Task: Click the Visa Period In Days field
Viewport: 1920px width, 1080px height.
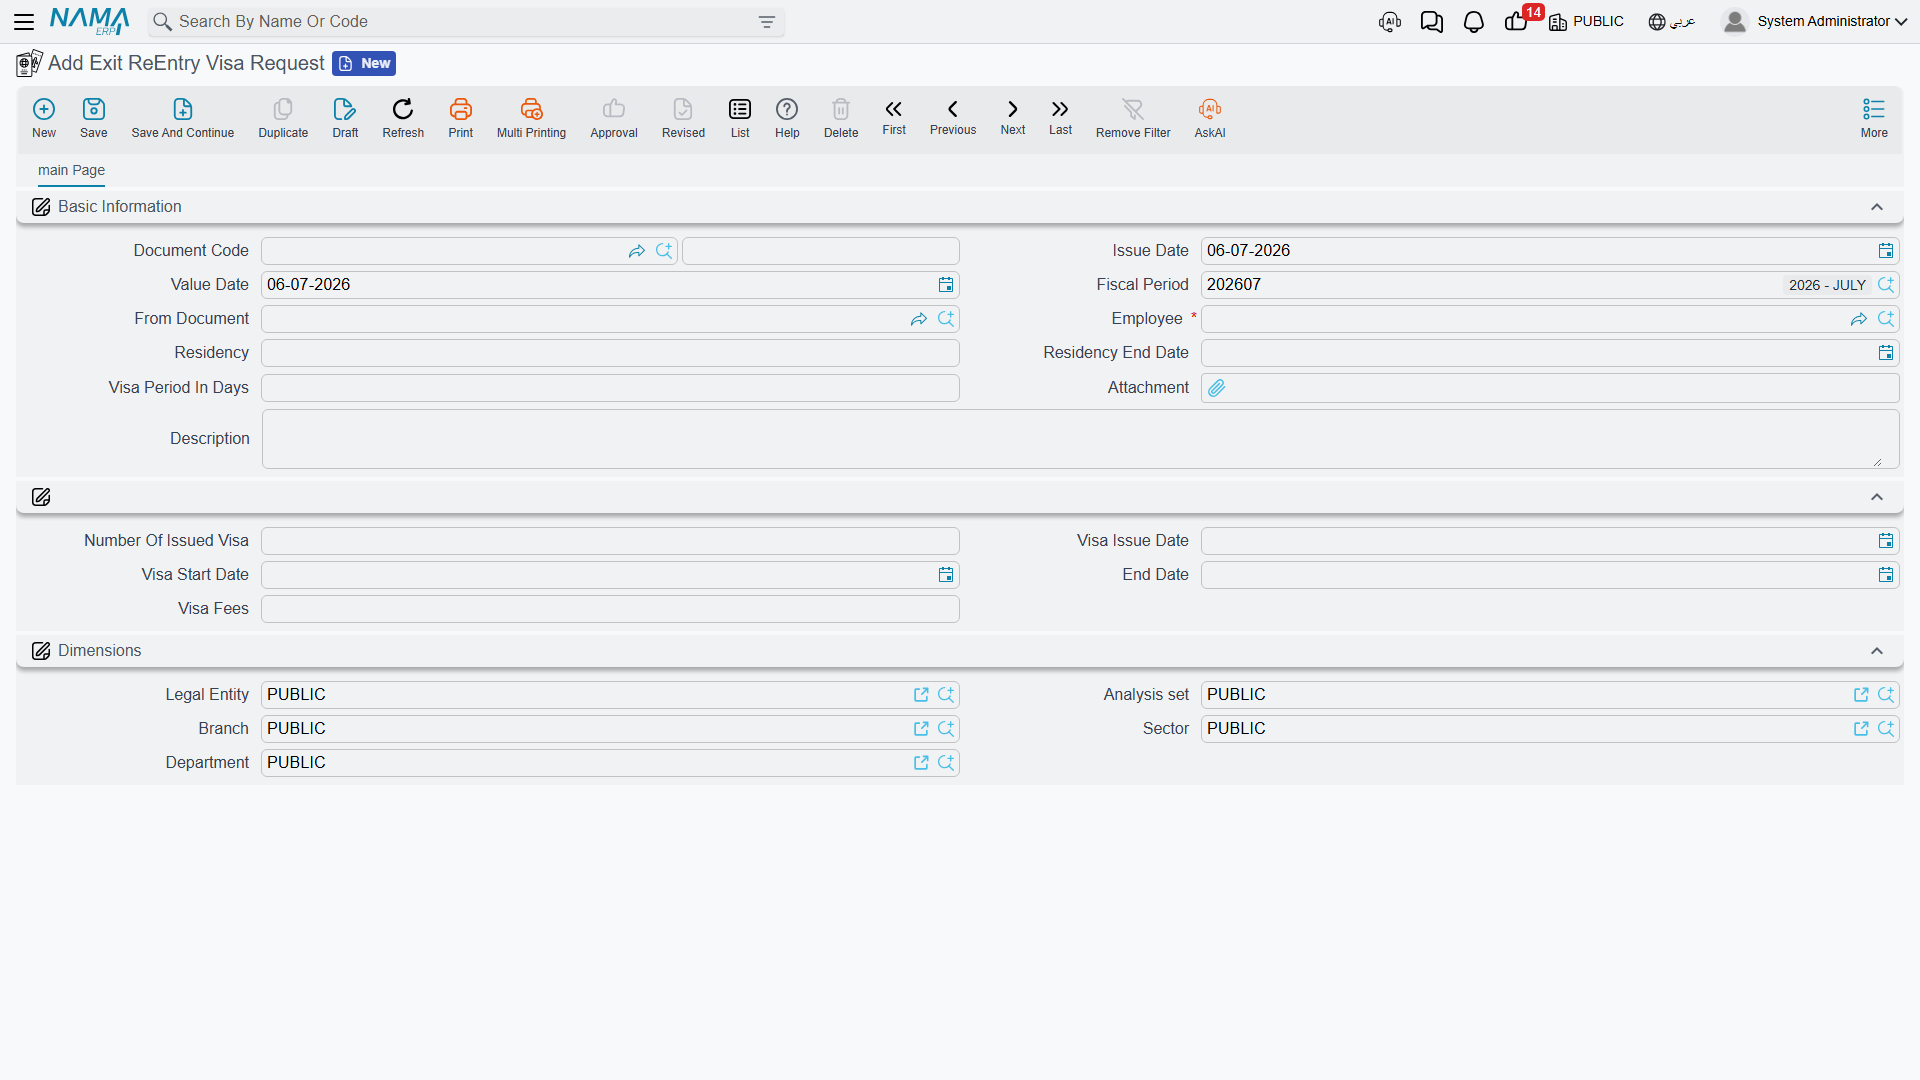Action: point(610,388)
